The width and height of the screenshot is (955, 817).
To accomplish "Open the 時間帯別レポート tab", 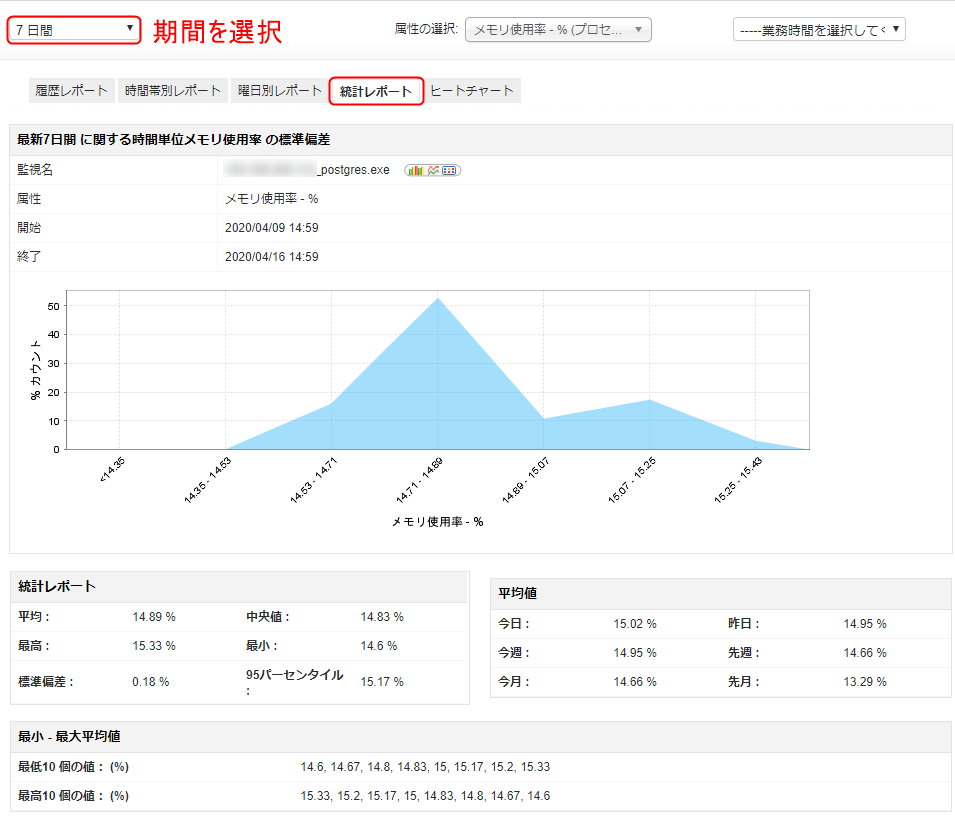I will [173, 91].
